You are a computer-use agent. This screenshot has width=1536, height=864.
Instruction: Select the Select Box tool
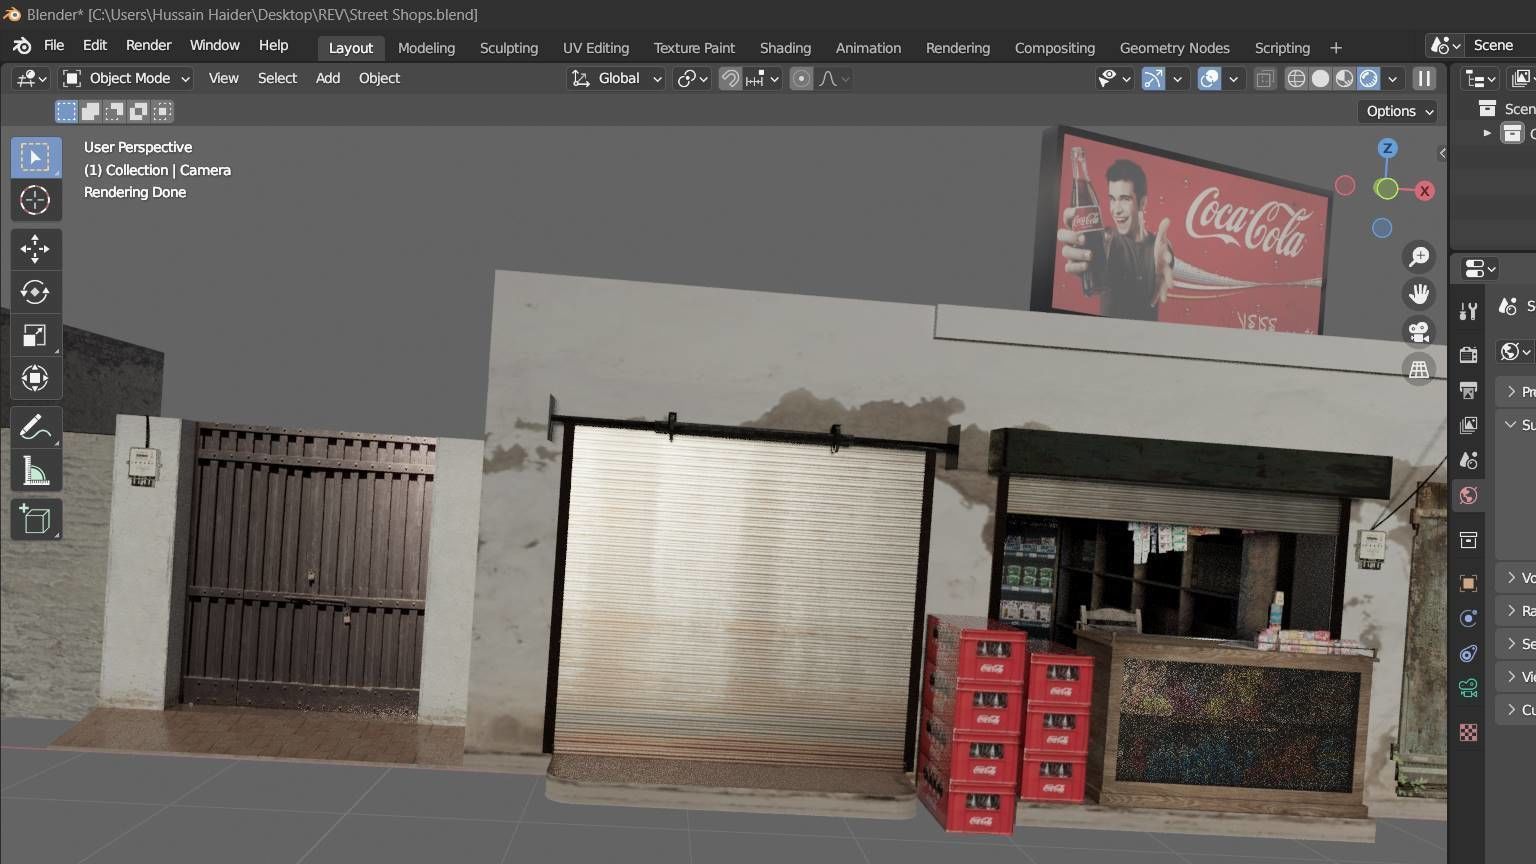[x=35, y=157]
